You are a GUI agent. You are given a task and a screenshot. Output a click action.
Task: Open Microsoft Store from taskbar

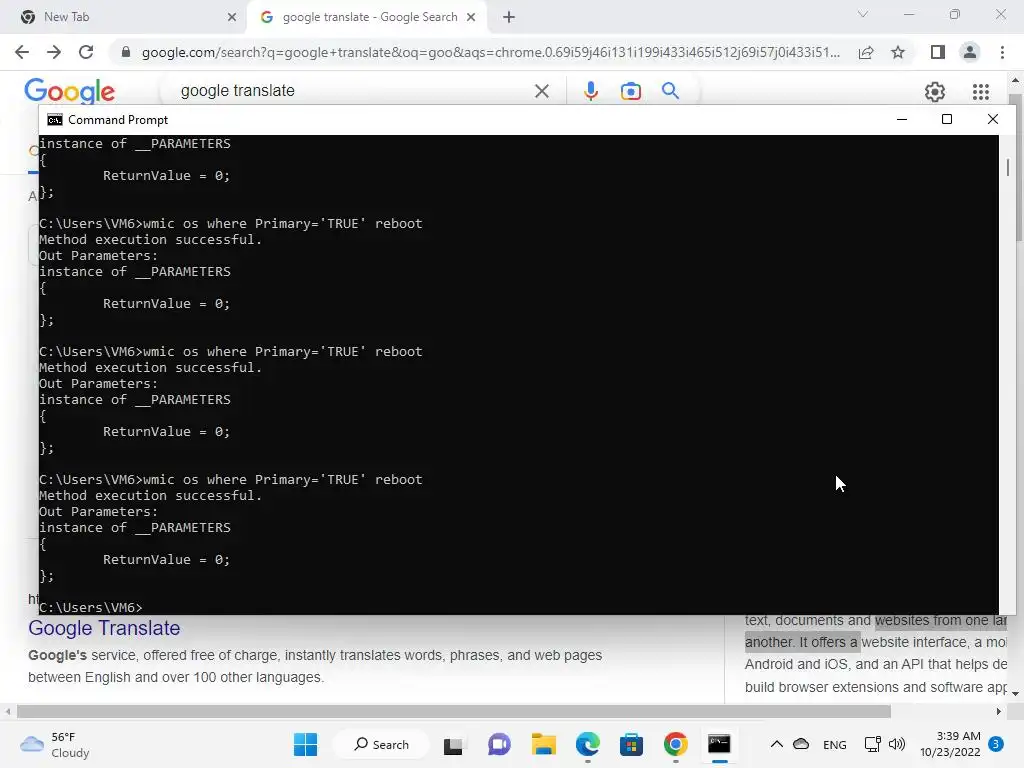[632, 744]
